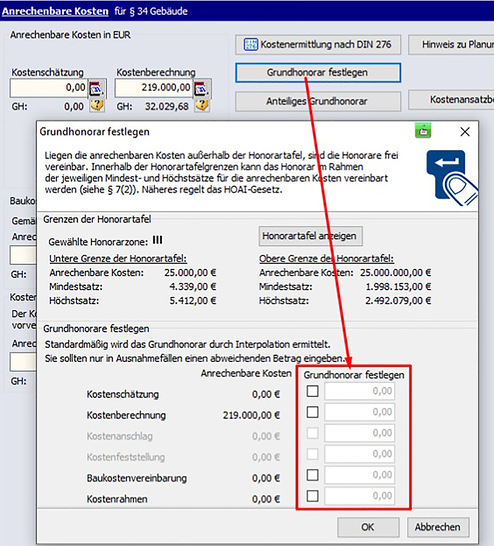
Task: Confirm dialog with OK
Action: point(368,527)
